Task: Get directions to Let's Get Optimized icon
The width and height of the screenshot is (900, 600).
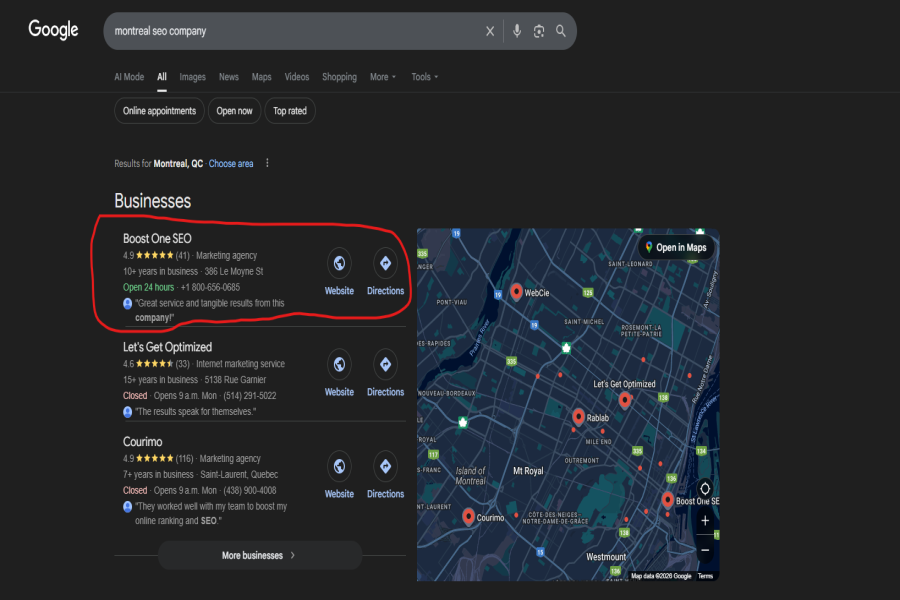Action: pyautogui.click(x=385, y=364)
